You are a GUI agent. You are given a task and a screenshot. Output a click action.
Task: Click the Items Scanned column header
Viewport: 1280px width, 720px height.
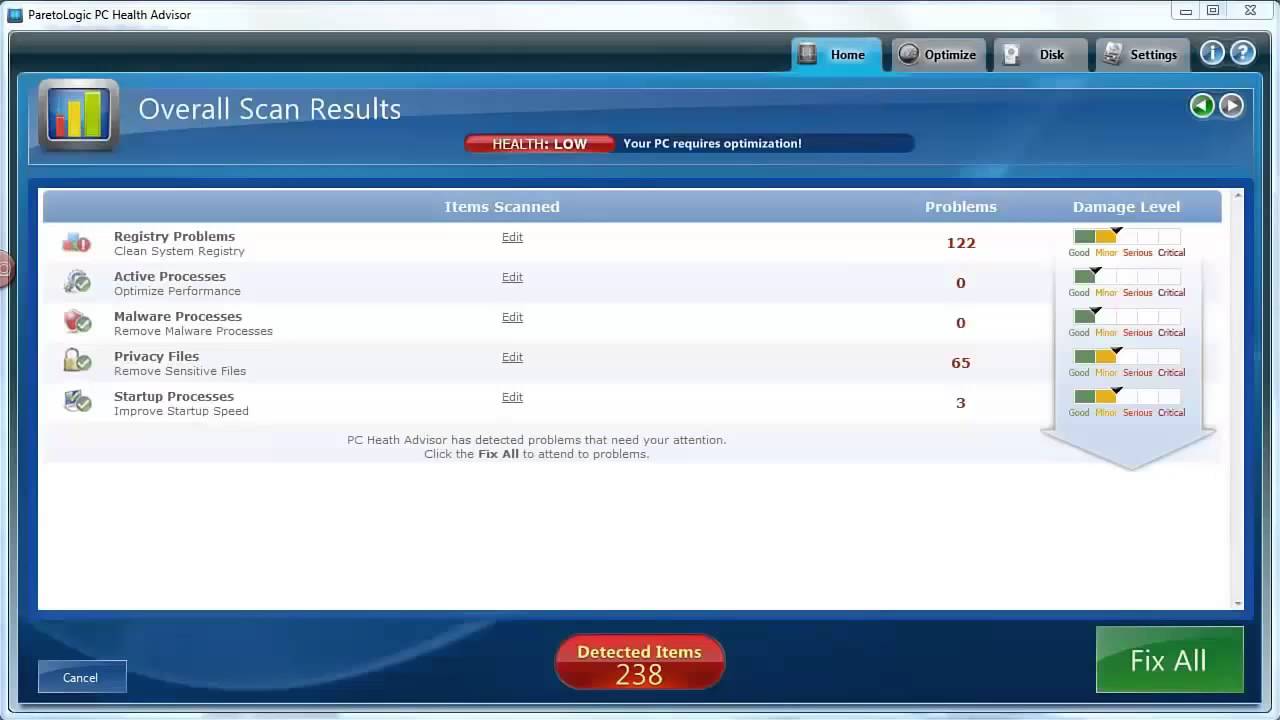502,207
